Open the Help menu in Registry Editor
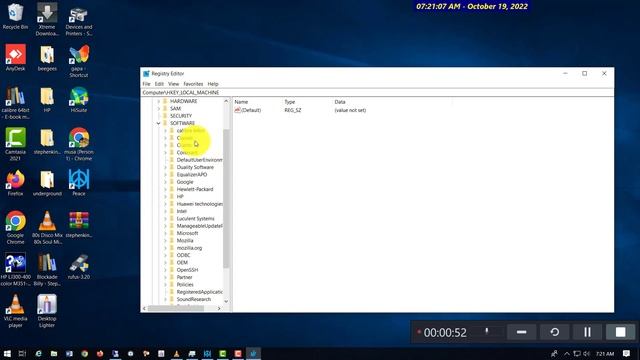 pos(213,84)
